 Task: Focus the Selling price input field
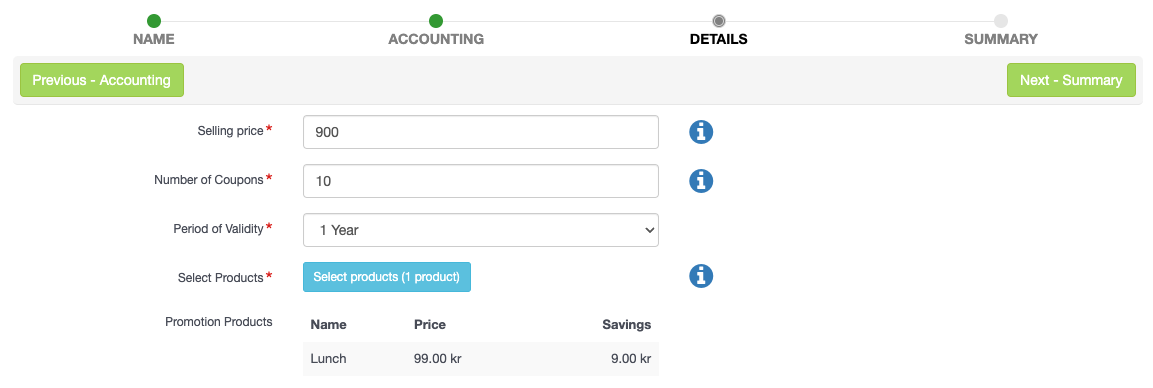pos(481,132)
